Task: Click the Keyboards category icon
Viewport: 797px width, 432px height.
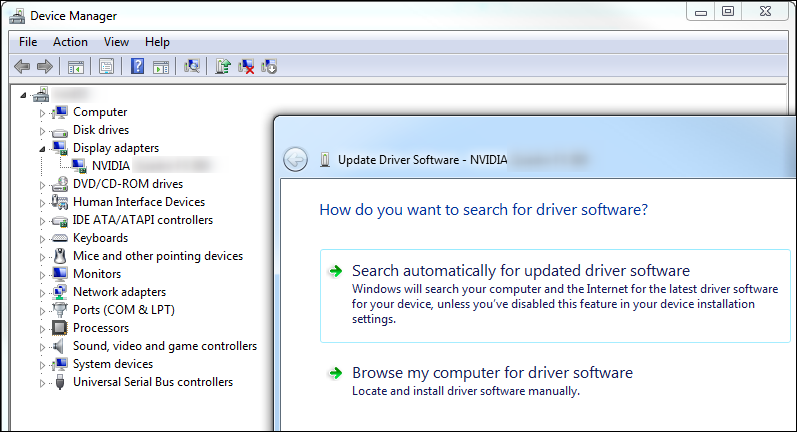Action: (60, 238)
